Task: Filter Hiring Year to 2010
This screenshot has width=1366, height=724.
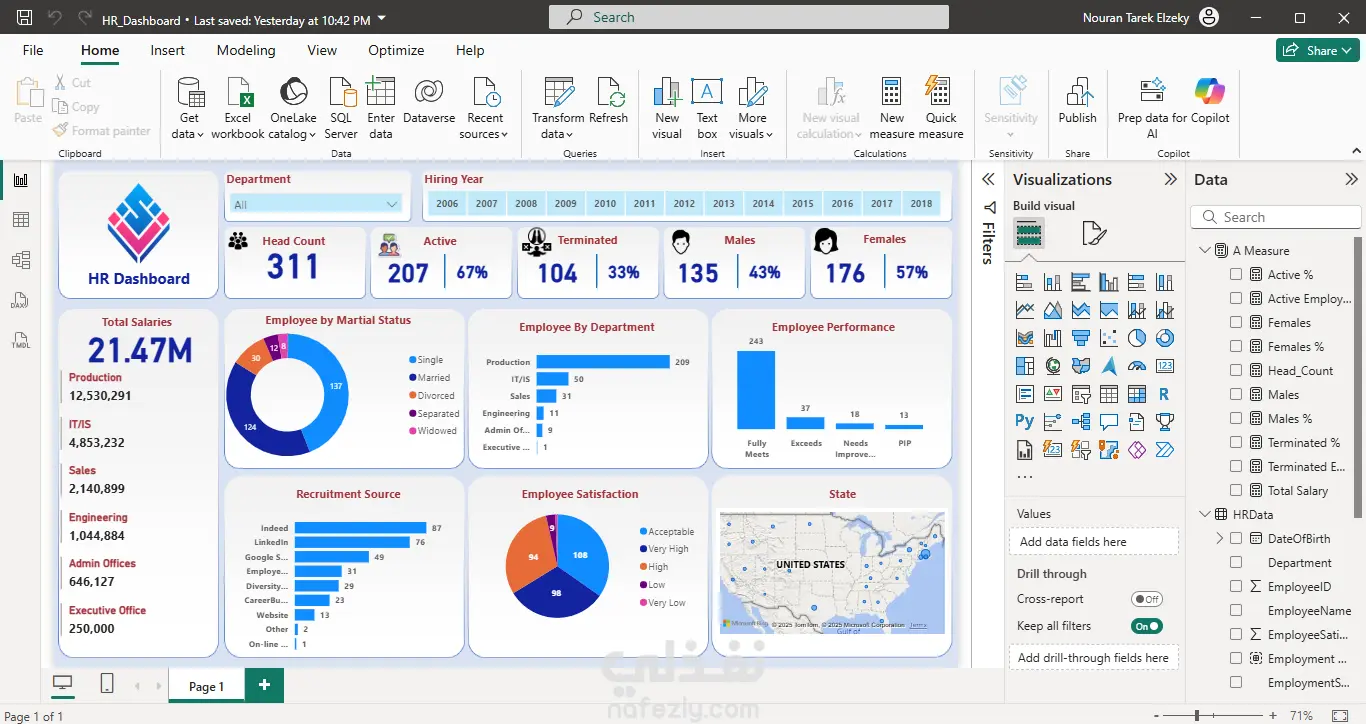Action: pyautogui.click(x=605, y=203)
